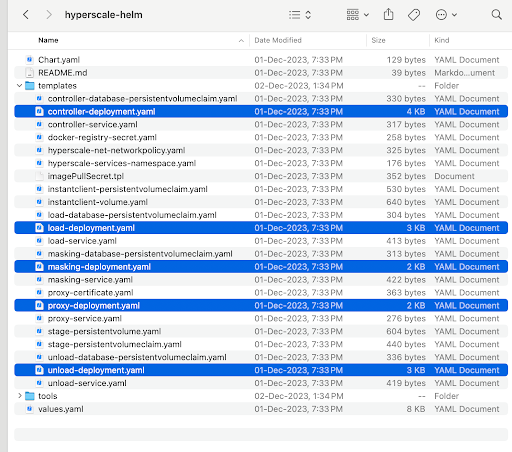Click the Edit Tags icon
This screenshot has width=512, height=452.
point(414,15)
